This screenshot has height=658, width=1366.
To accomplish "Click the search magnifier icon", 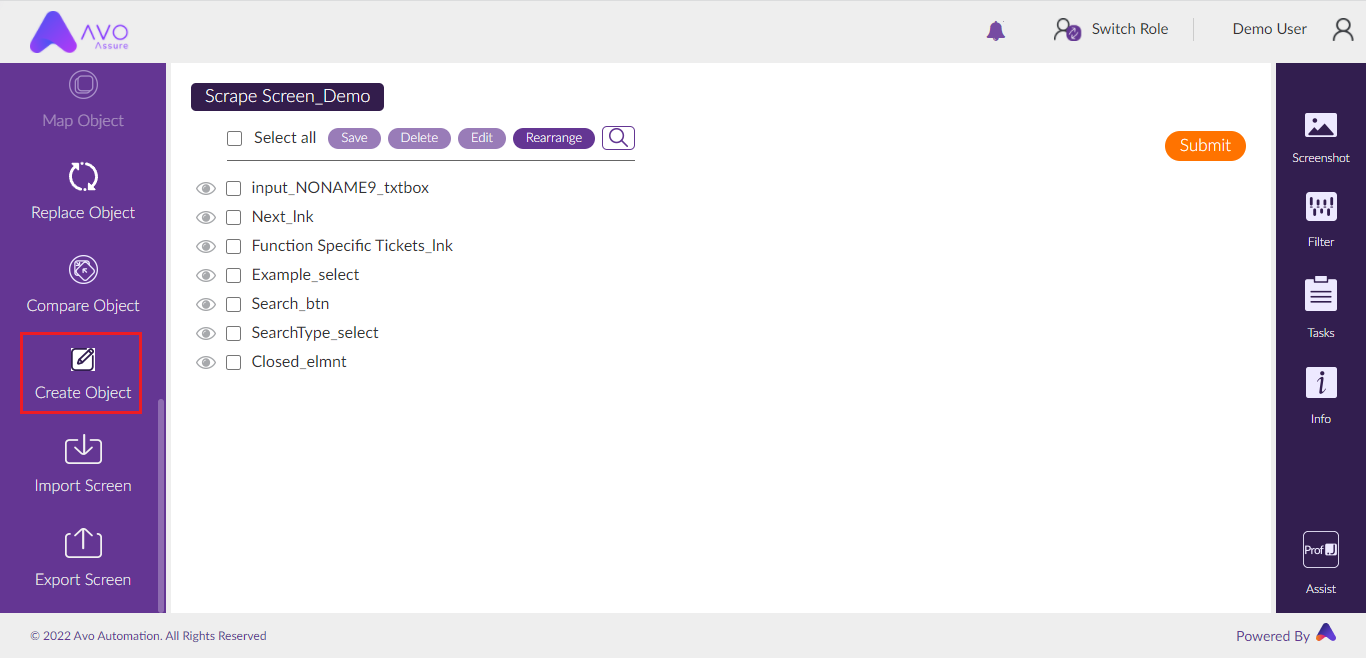I will pyautogui.click(x=618, y=138).
